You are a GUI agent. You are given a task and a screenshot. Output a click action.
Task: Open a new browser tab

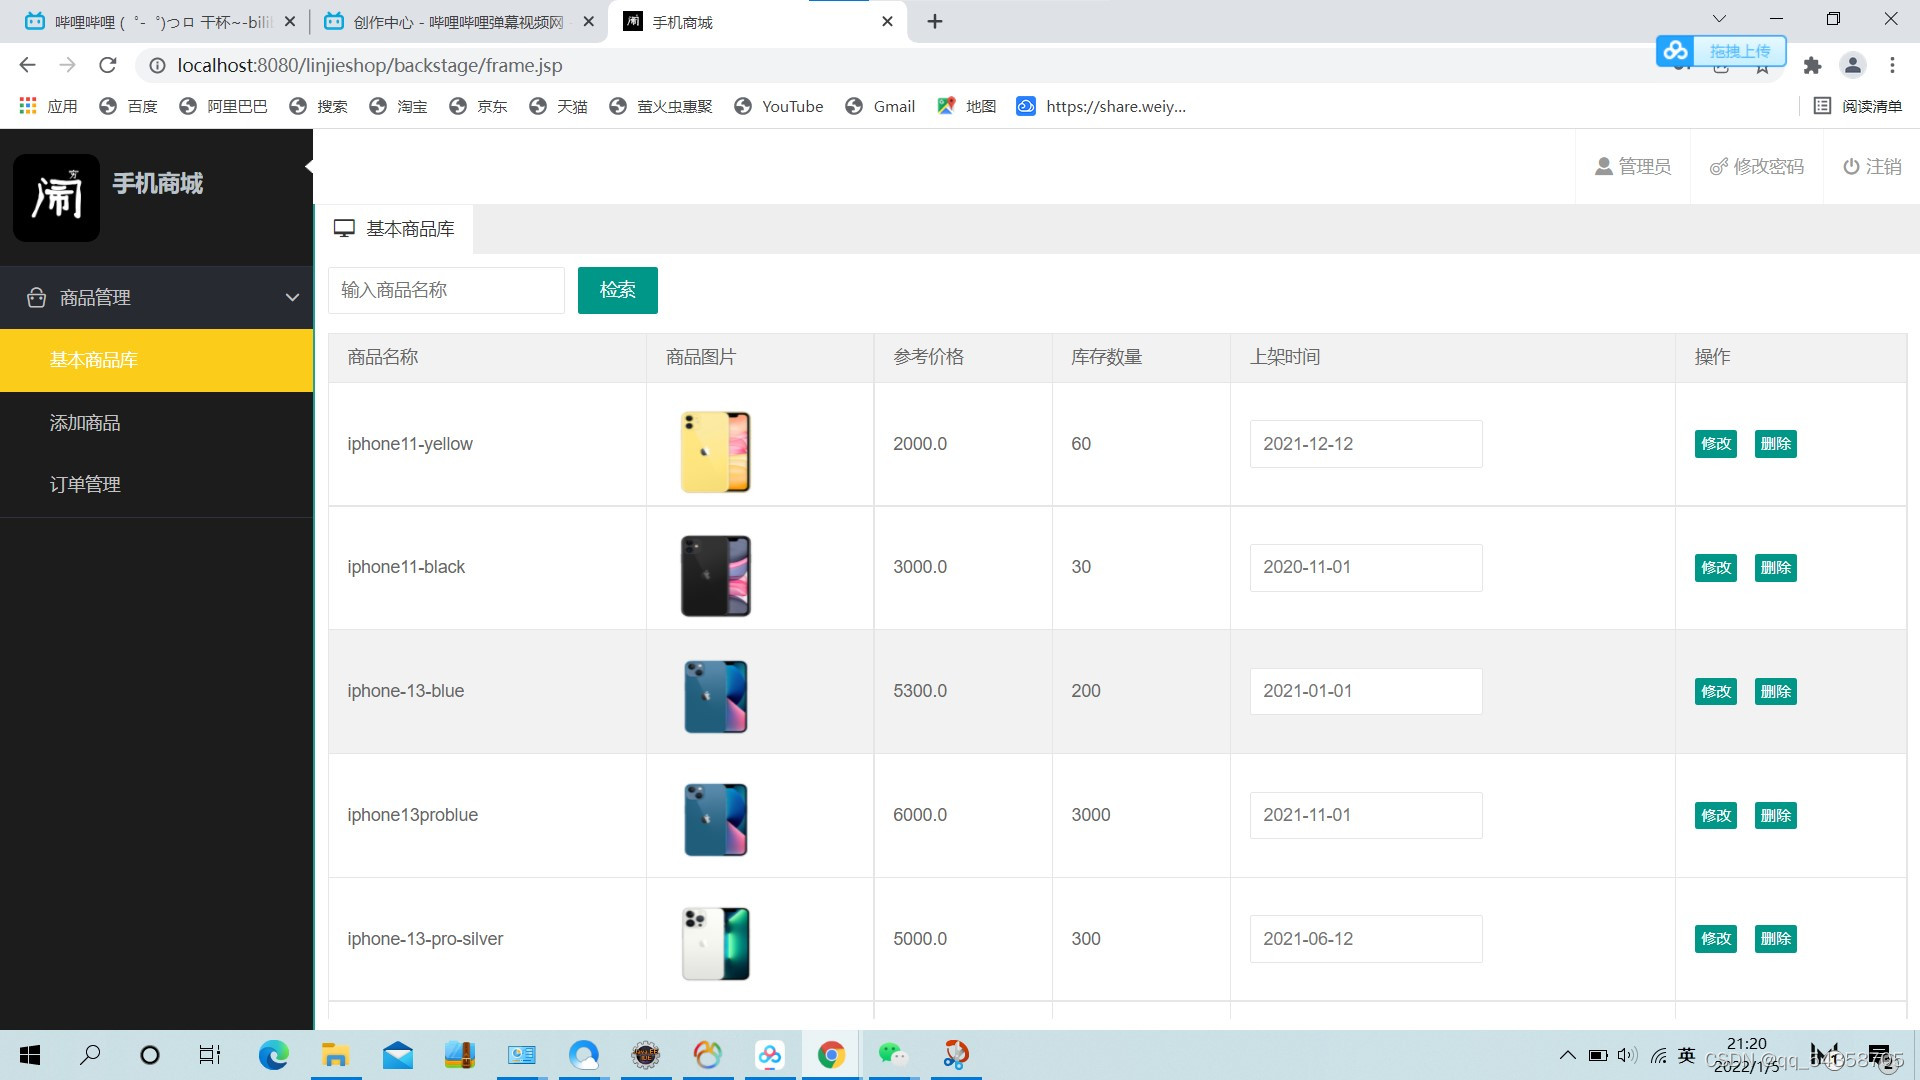click(935, 21)
